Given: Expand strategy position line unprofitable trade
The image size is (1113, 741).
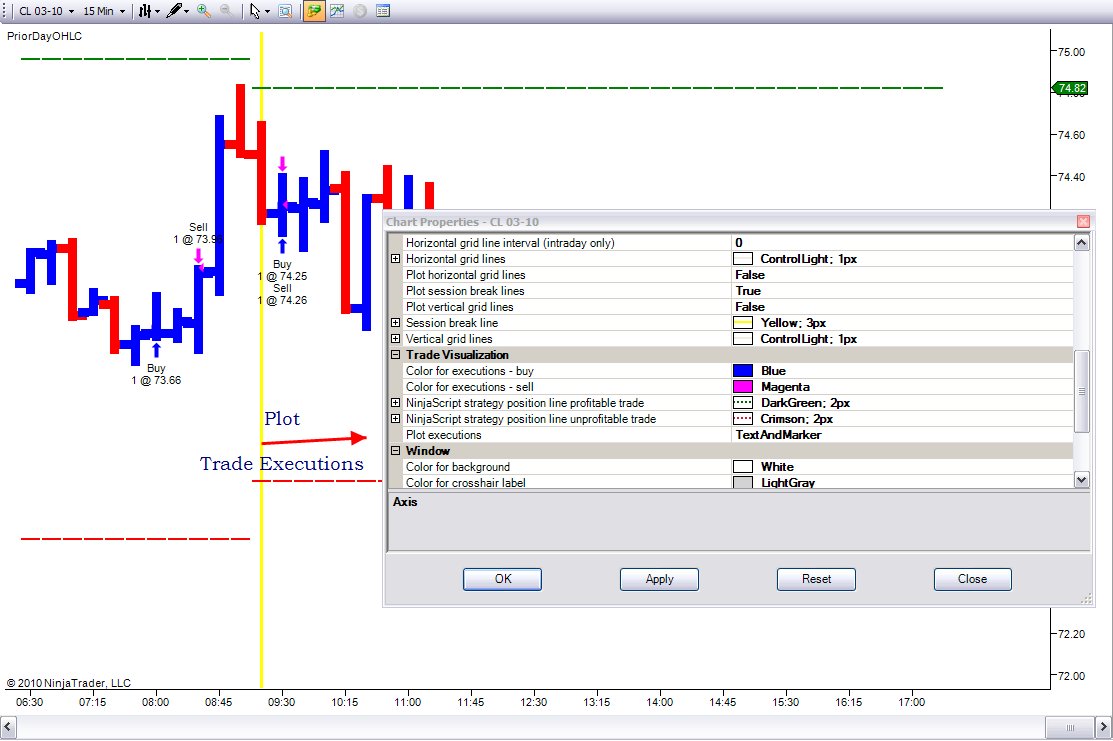Looking at the screenshot, I should click(395, 419).
